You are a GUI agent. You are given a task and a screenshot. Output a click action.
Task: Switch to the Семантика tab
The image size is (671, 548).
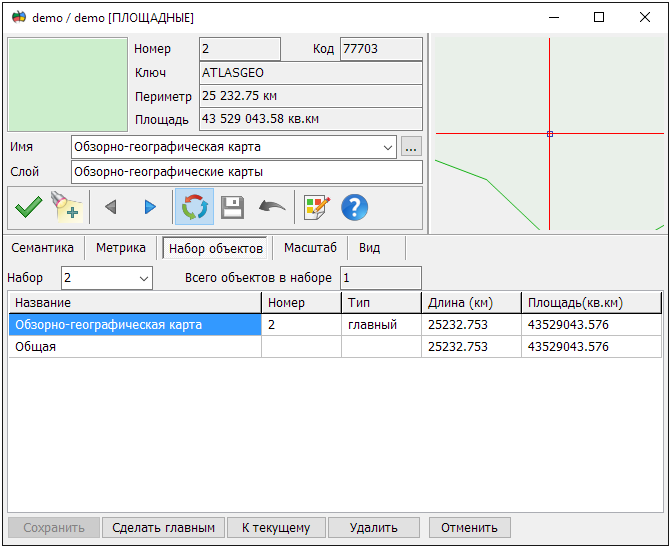[42, 248]
